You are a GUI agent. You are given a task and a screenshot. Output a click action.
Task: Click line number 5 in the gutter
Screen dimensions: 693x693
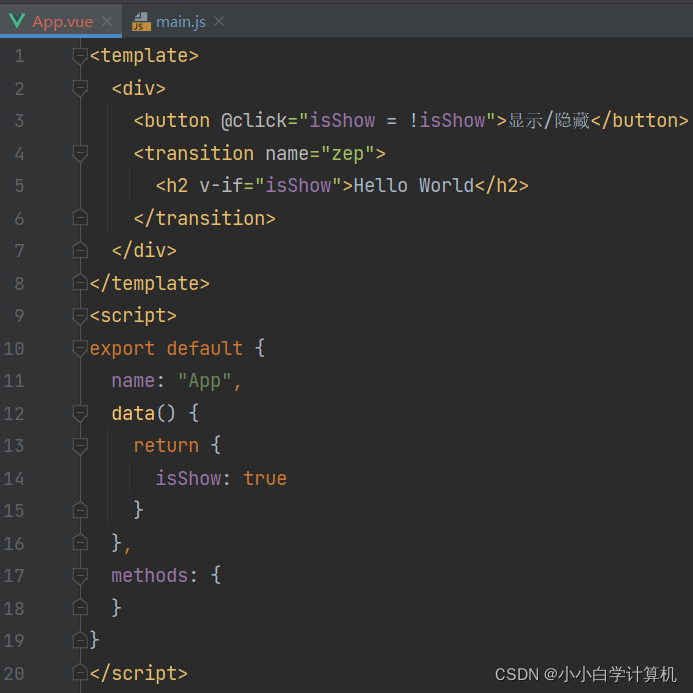(19, 186)
